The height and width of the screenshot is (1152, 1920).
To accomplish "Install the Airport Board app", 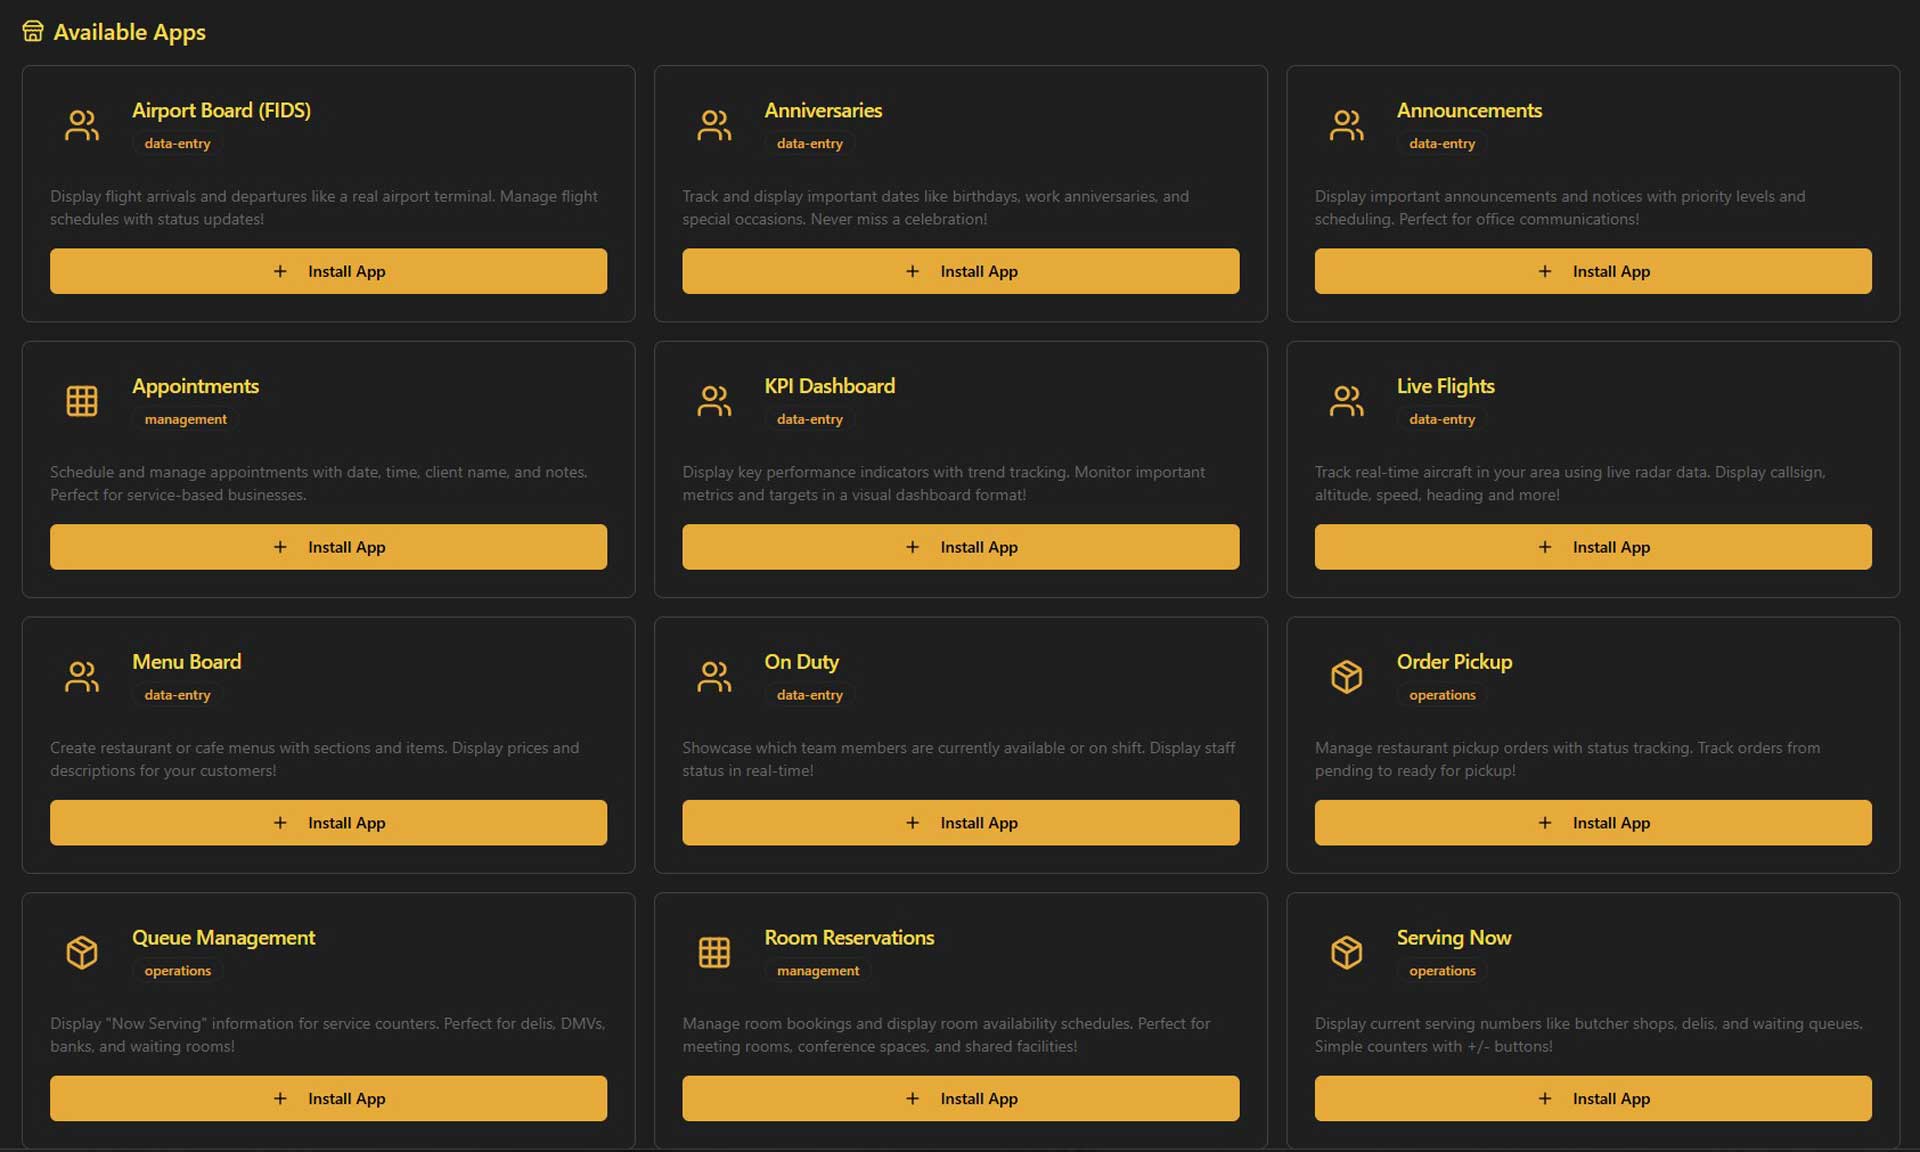I will click(x=328, y=271).
